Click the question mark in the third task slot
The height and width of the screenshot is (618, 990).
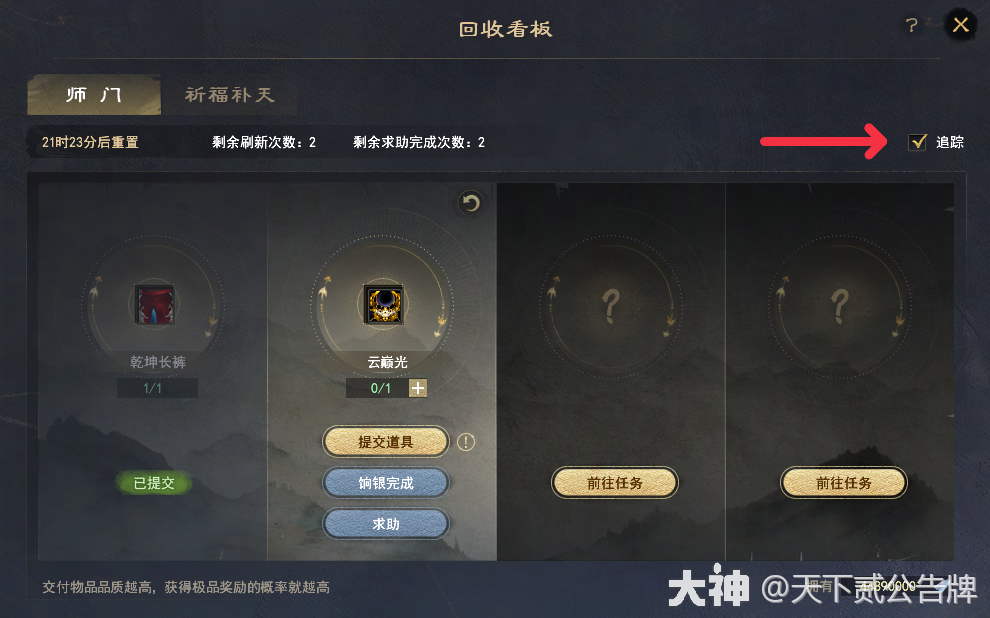[611, 306]
